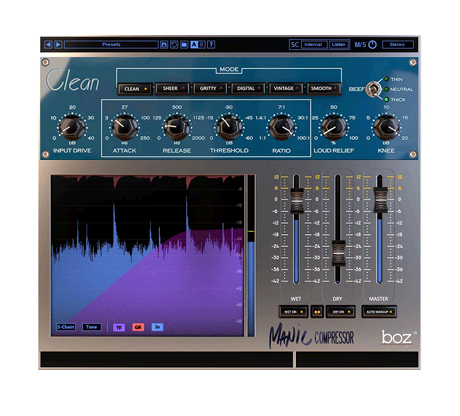The width and height of the screenshot is (460, 416).
Task: Click the RATIO knob
Action: coord(281,127)
